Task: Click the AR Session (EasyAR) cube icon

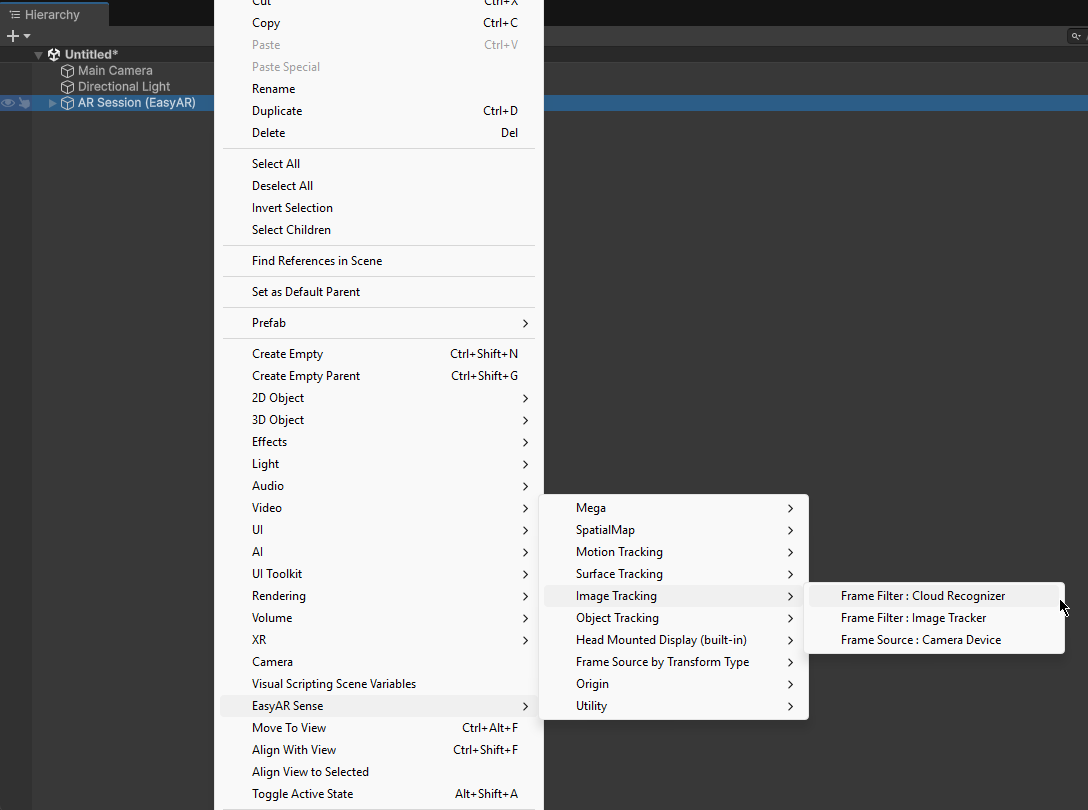Action: click(68, 103)
